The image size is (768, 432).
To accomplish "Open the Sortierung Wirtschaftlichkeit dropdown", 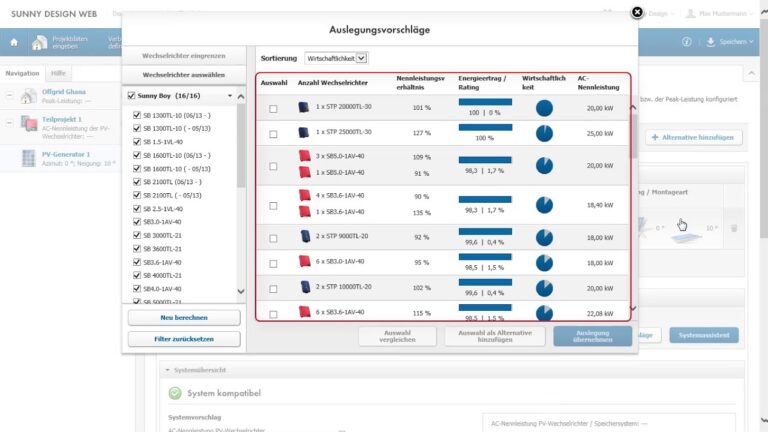I will click(336, 58).
